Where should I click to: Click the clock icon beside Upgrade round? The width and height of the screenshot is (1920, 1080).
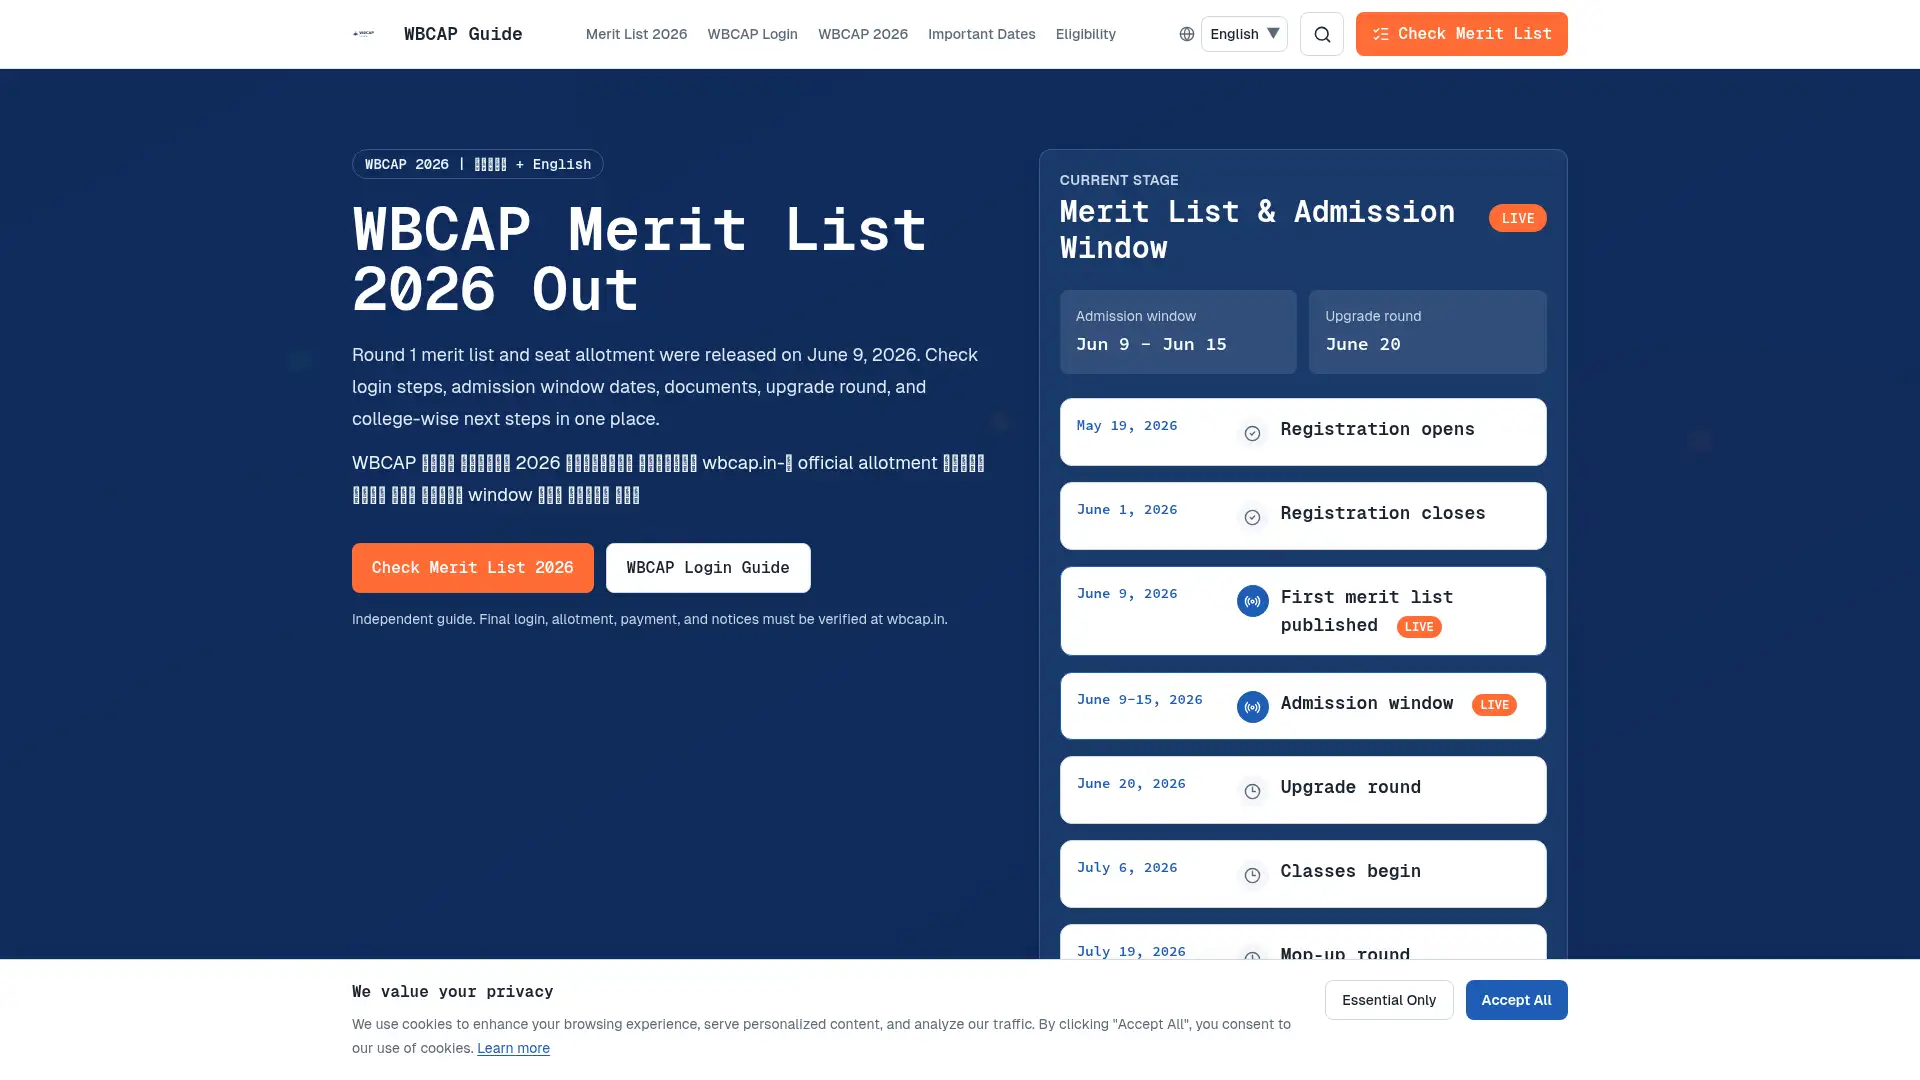pyautogui.click(x=1252, y=791)
